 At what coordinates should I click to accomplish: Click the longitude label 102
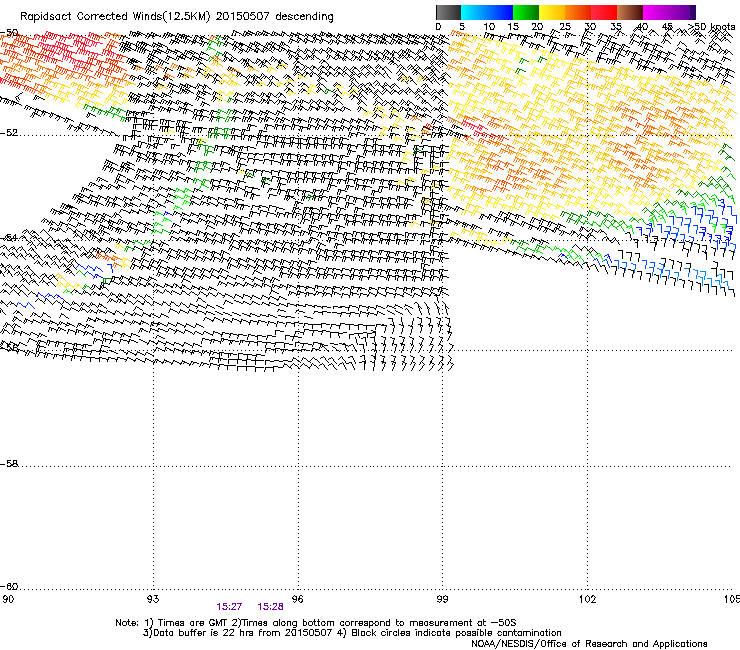point(587,599)
